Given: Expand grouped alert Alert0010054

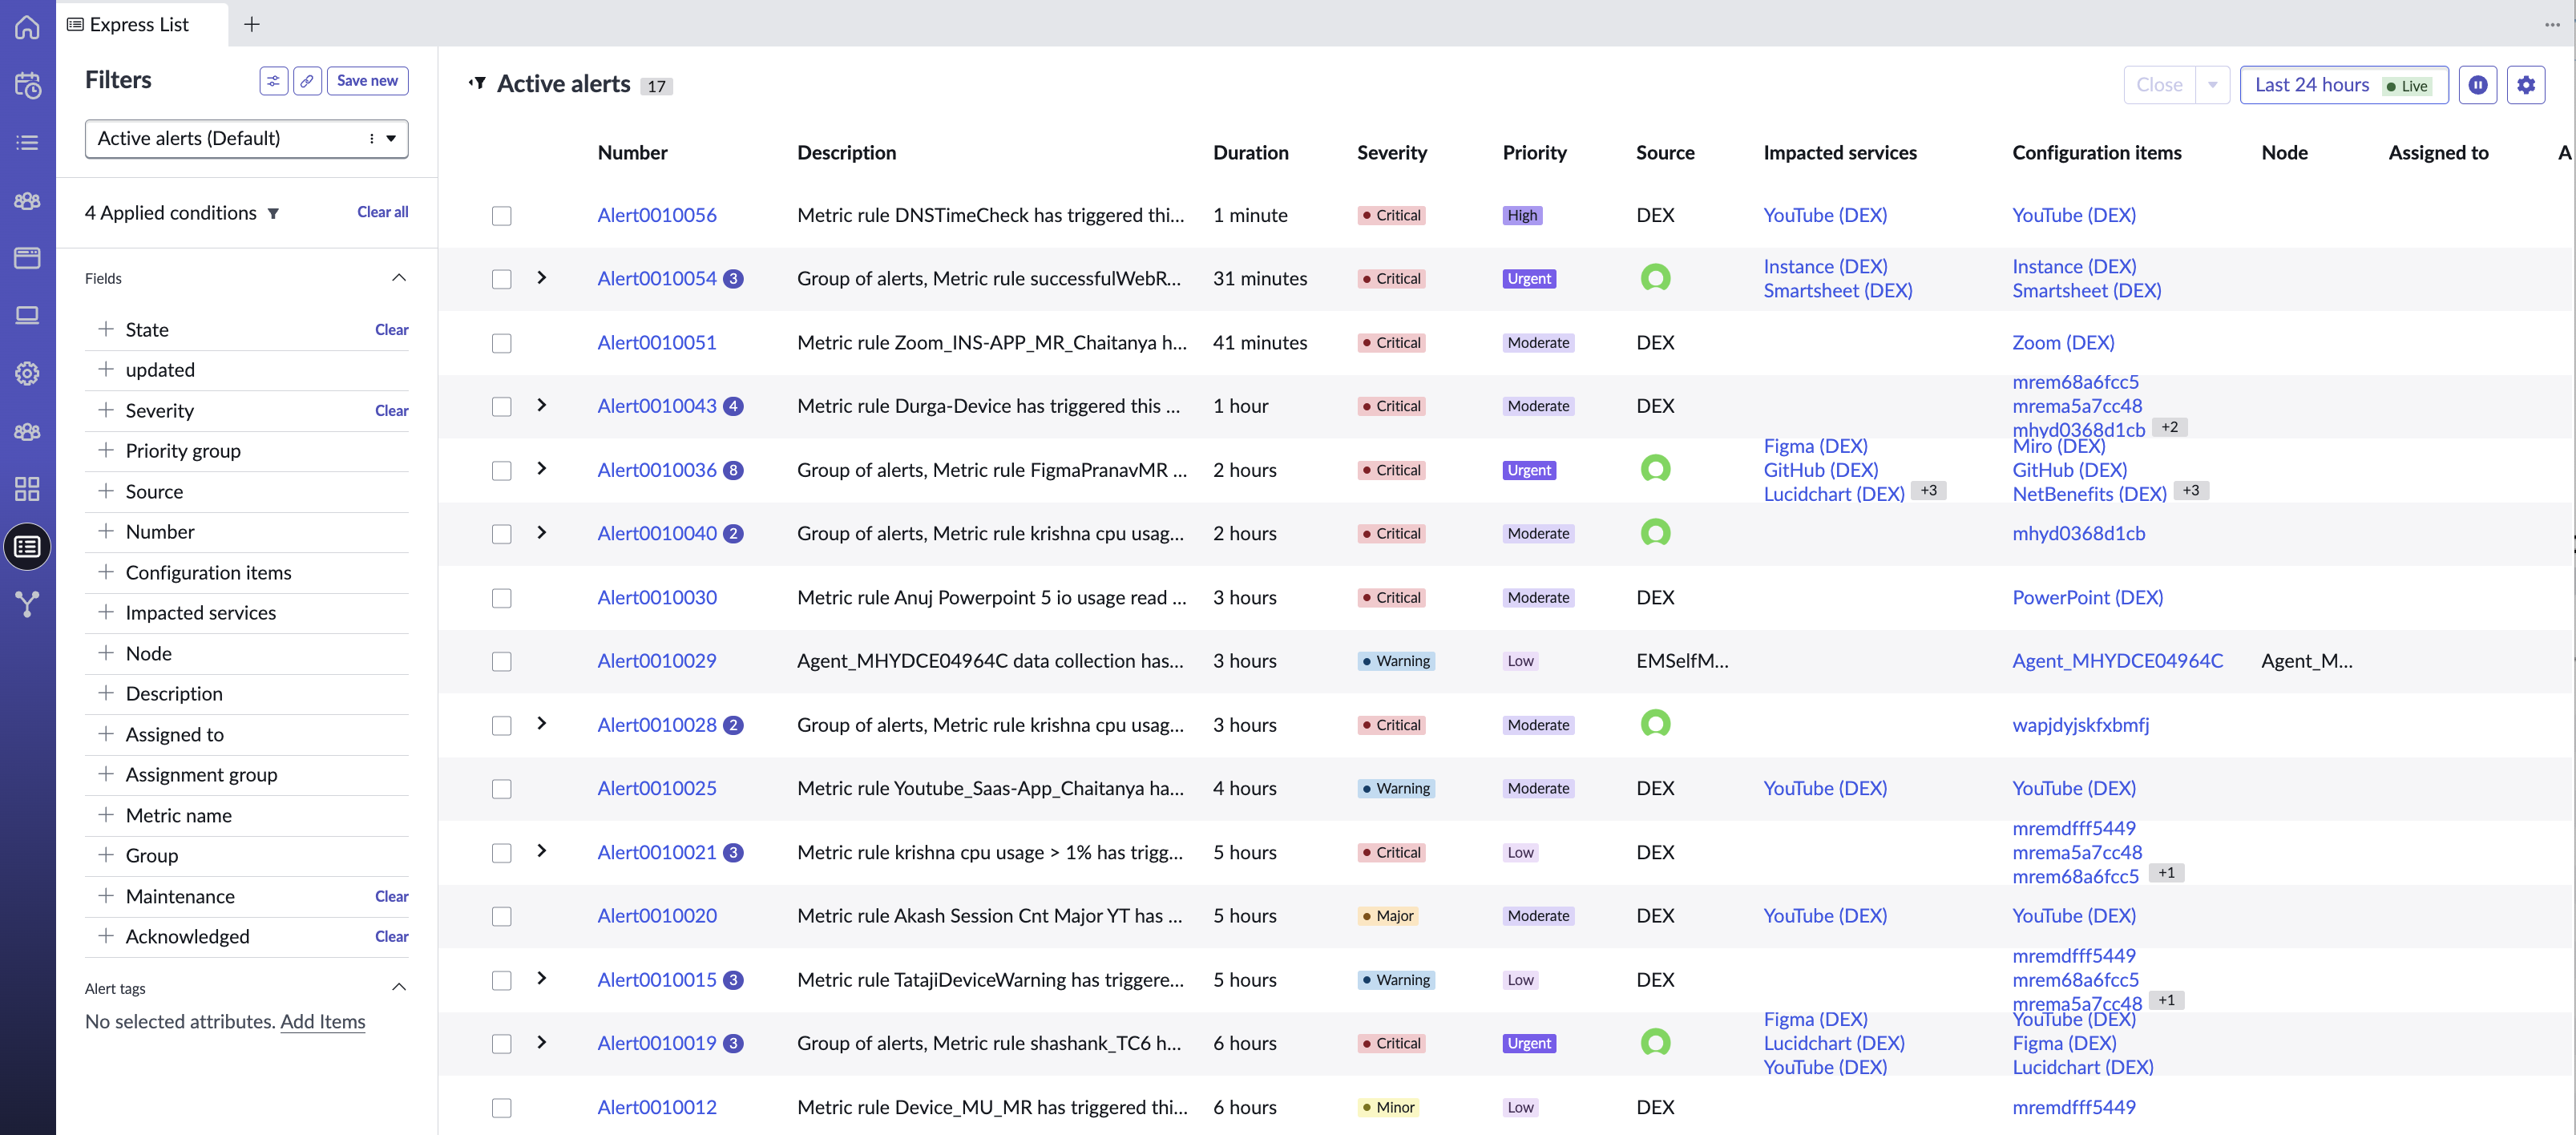Looking at the screenshot, I should [541, 277].
